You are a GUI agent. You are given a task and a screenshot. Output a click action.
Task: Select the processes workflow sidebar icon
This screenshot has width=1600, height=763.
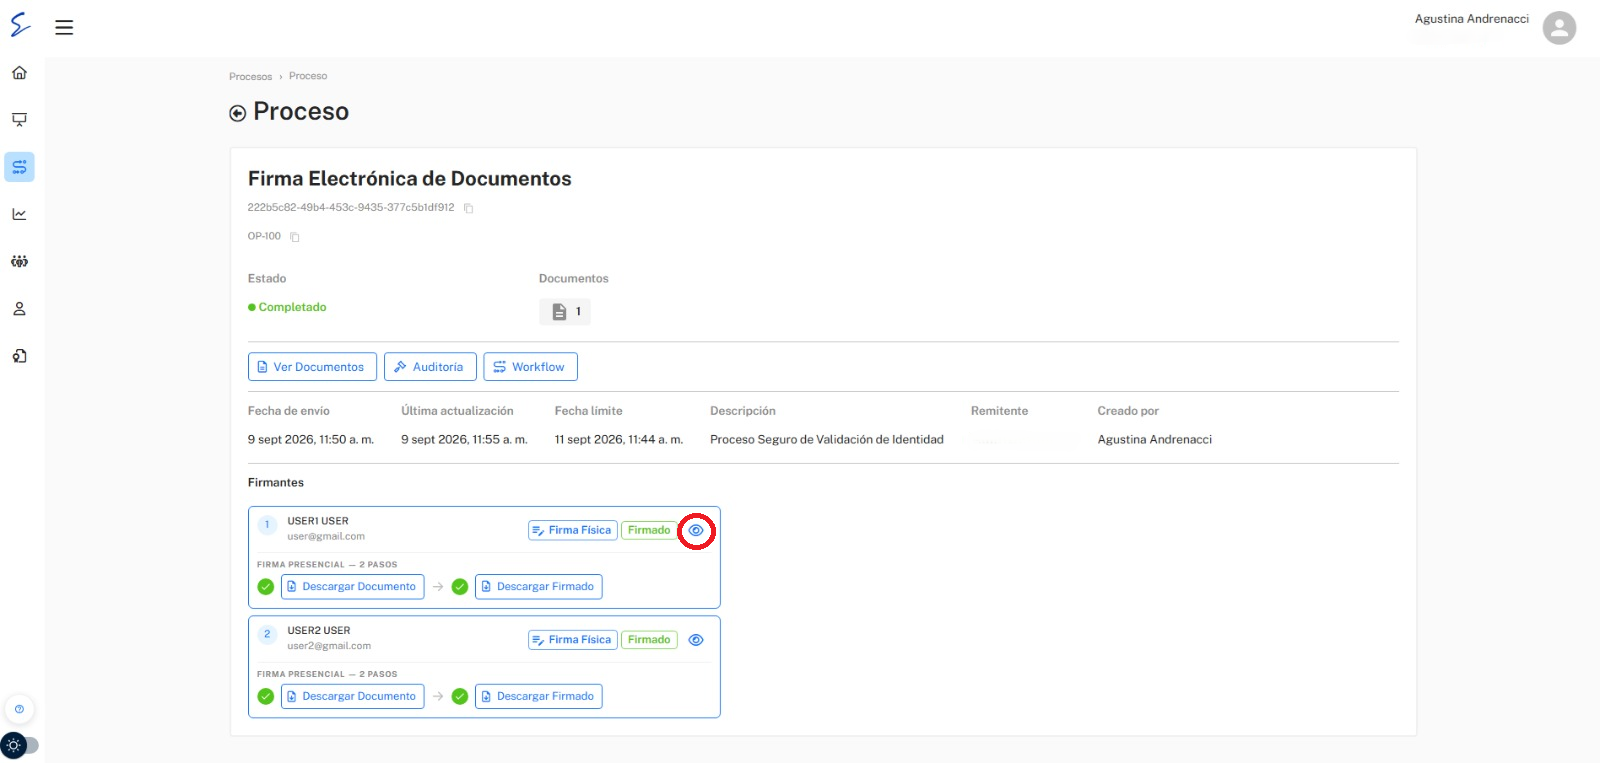click(19, 167)
